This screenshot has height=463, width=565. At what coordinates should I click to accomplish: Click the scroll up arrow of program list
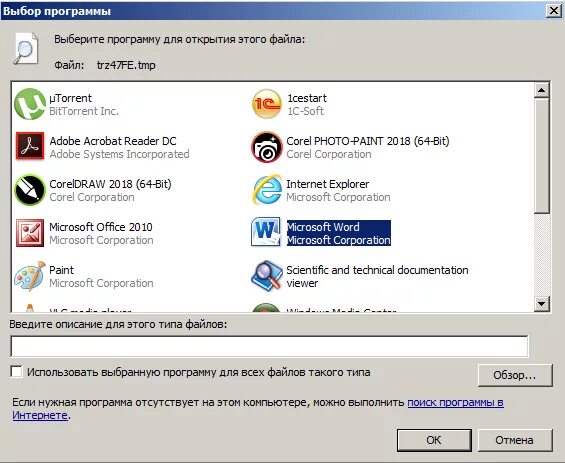pyautogui.click(x=542, y=90)
